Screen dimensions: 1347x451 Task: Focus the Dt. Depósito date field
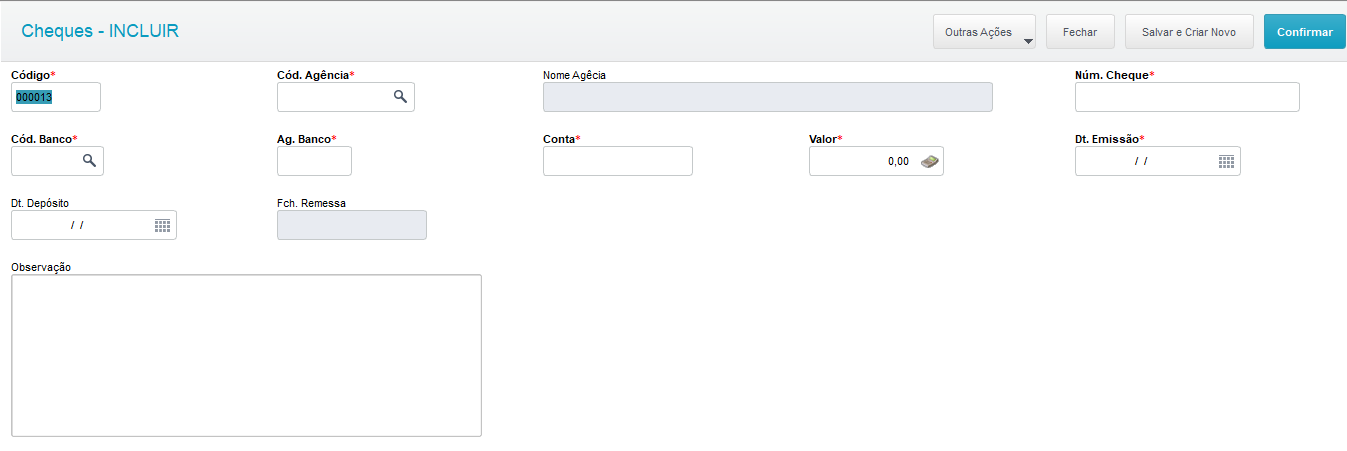tap(79, 225)
